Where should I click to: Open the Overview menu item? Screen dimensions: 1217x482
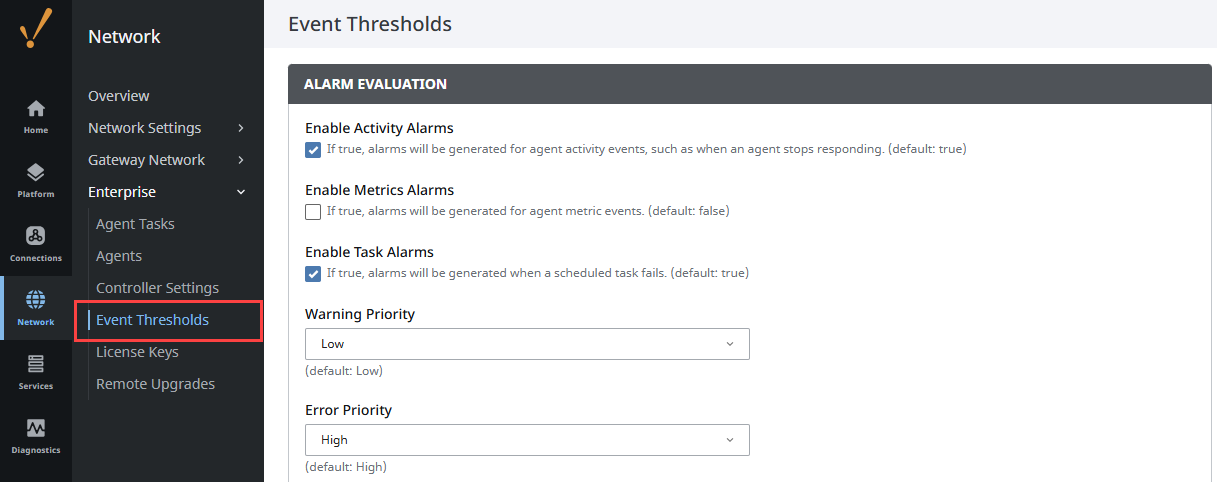pos(119,96)
